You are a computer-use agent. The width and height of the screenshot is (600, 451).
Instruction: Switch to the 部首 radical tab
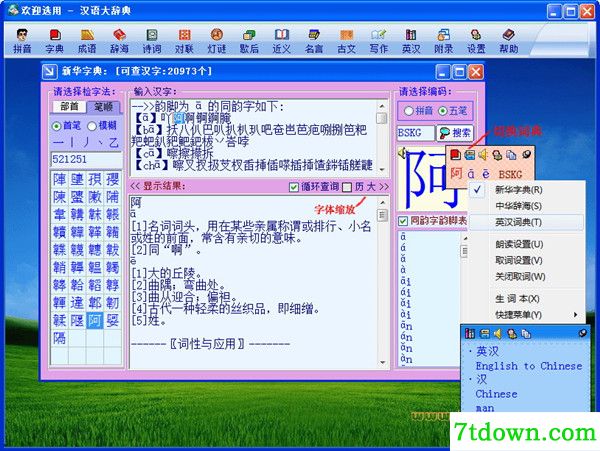[69, 106]
